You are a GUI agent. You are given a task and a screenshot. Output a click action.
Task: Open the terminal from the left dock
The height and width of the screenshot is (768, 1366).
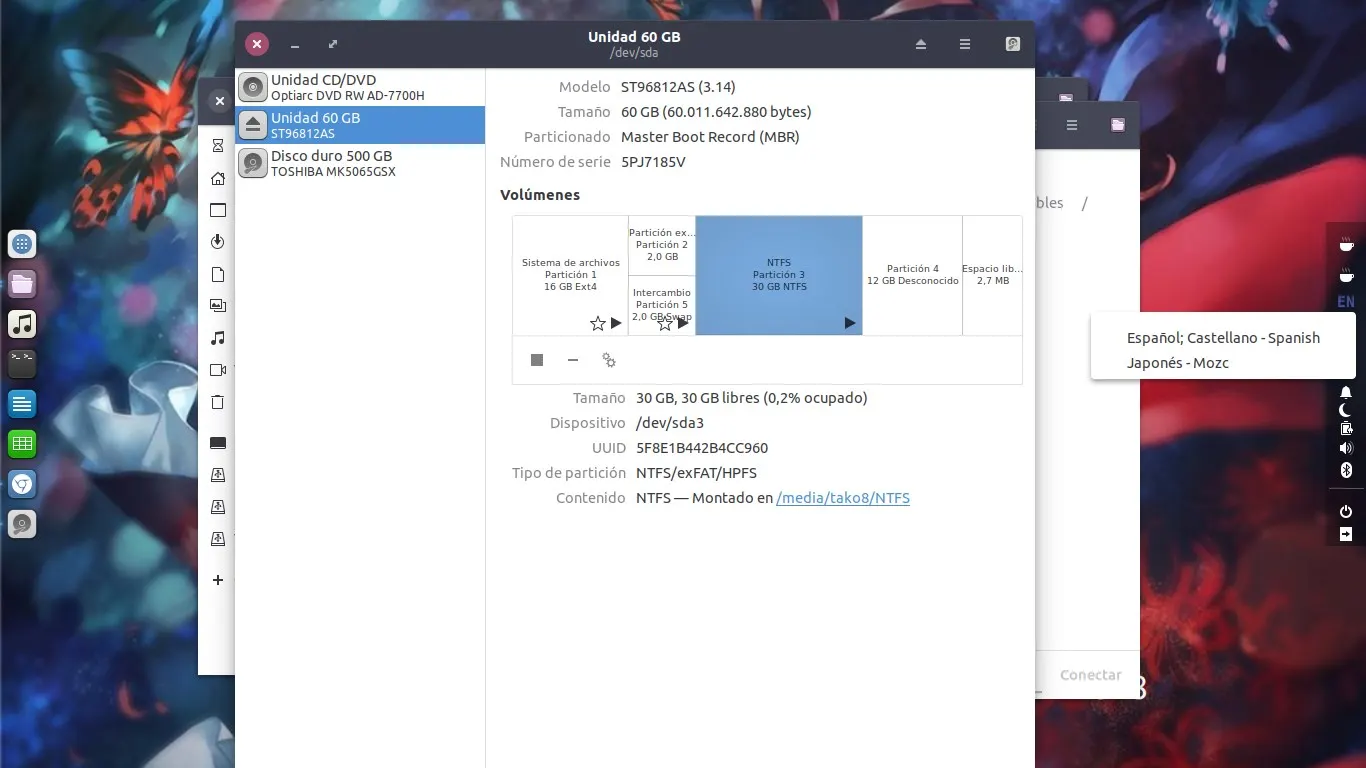click(21, 363)
